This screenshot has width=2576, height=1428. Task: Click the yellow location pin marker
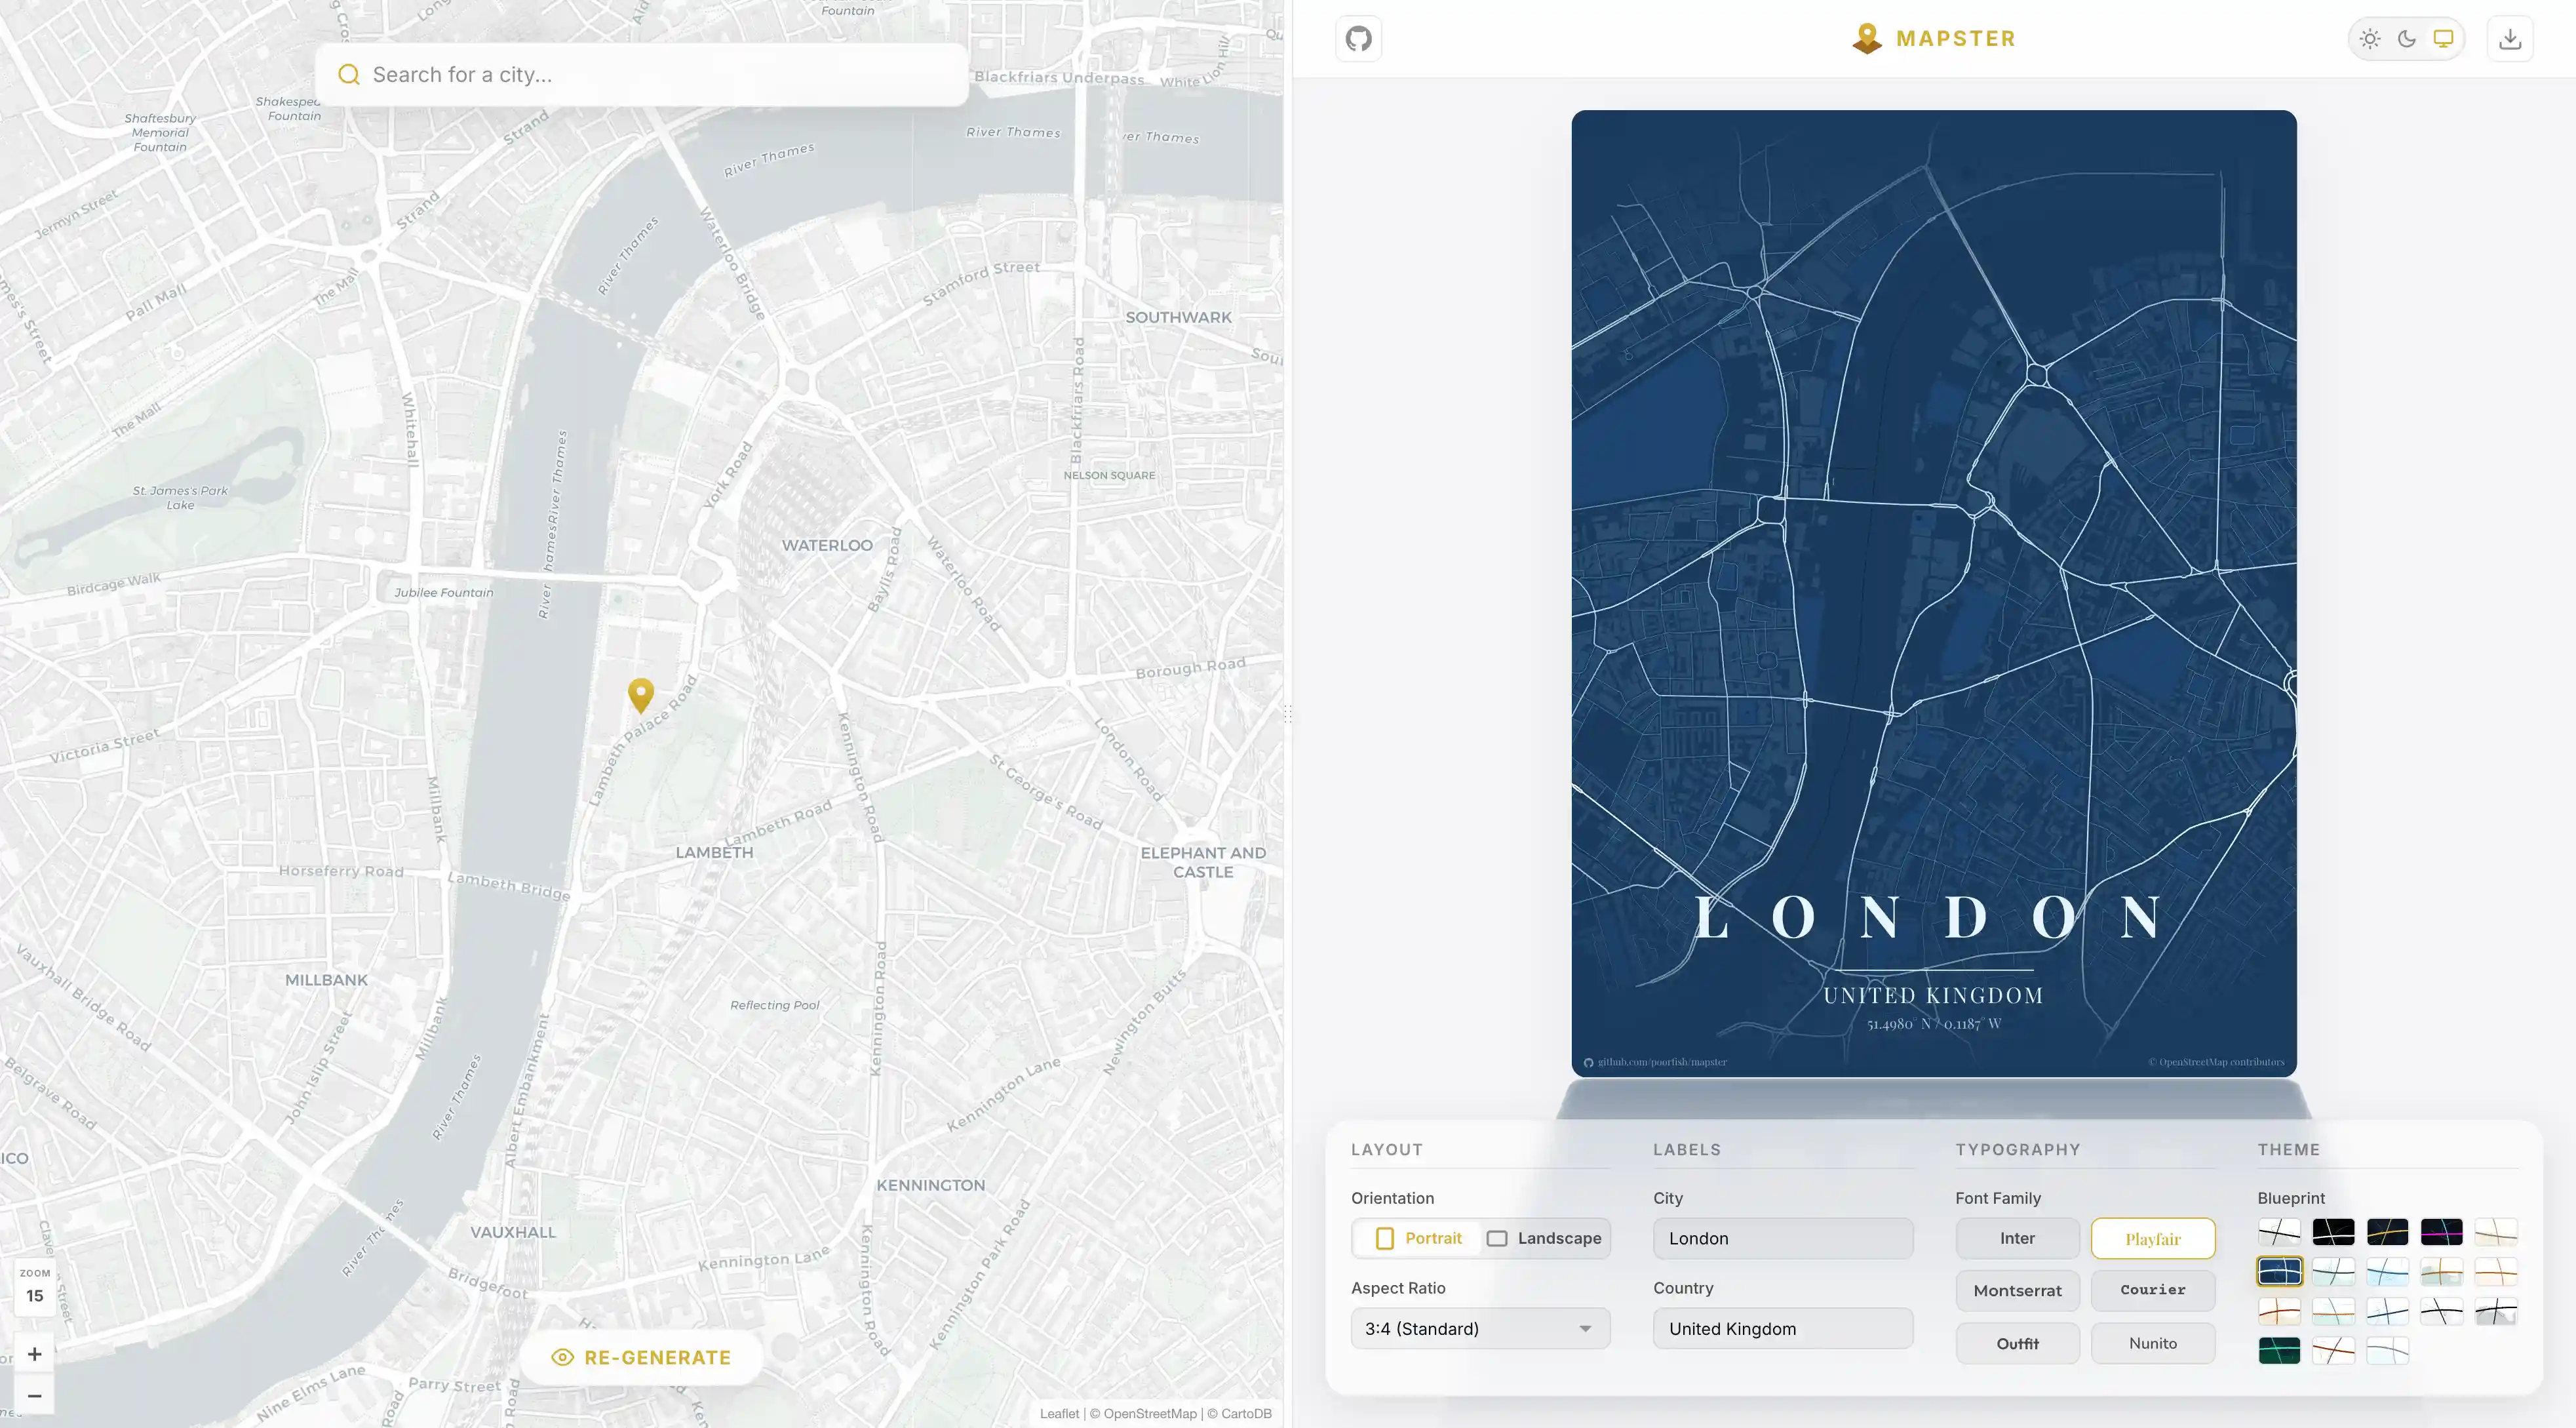[x=641, y=693]
